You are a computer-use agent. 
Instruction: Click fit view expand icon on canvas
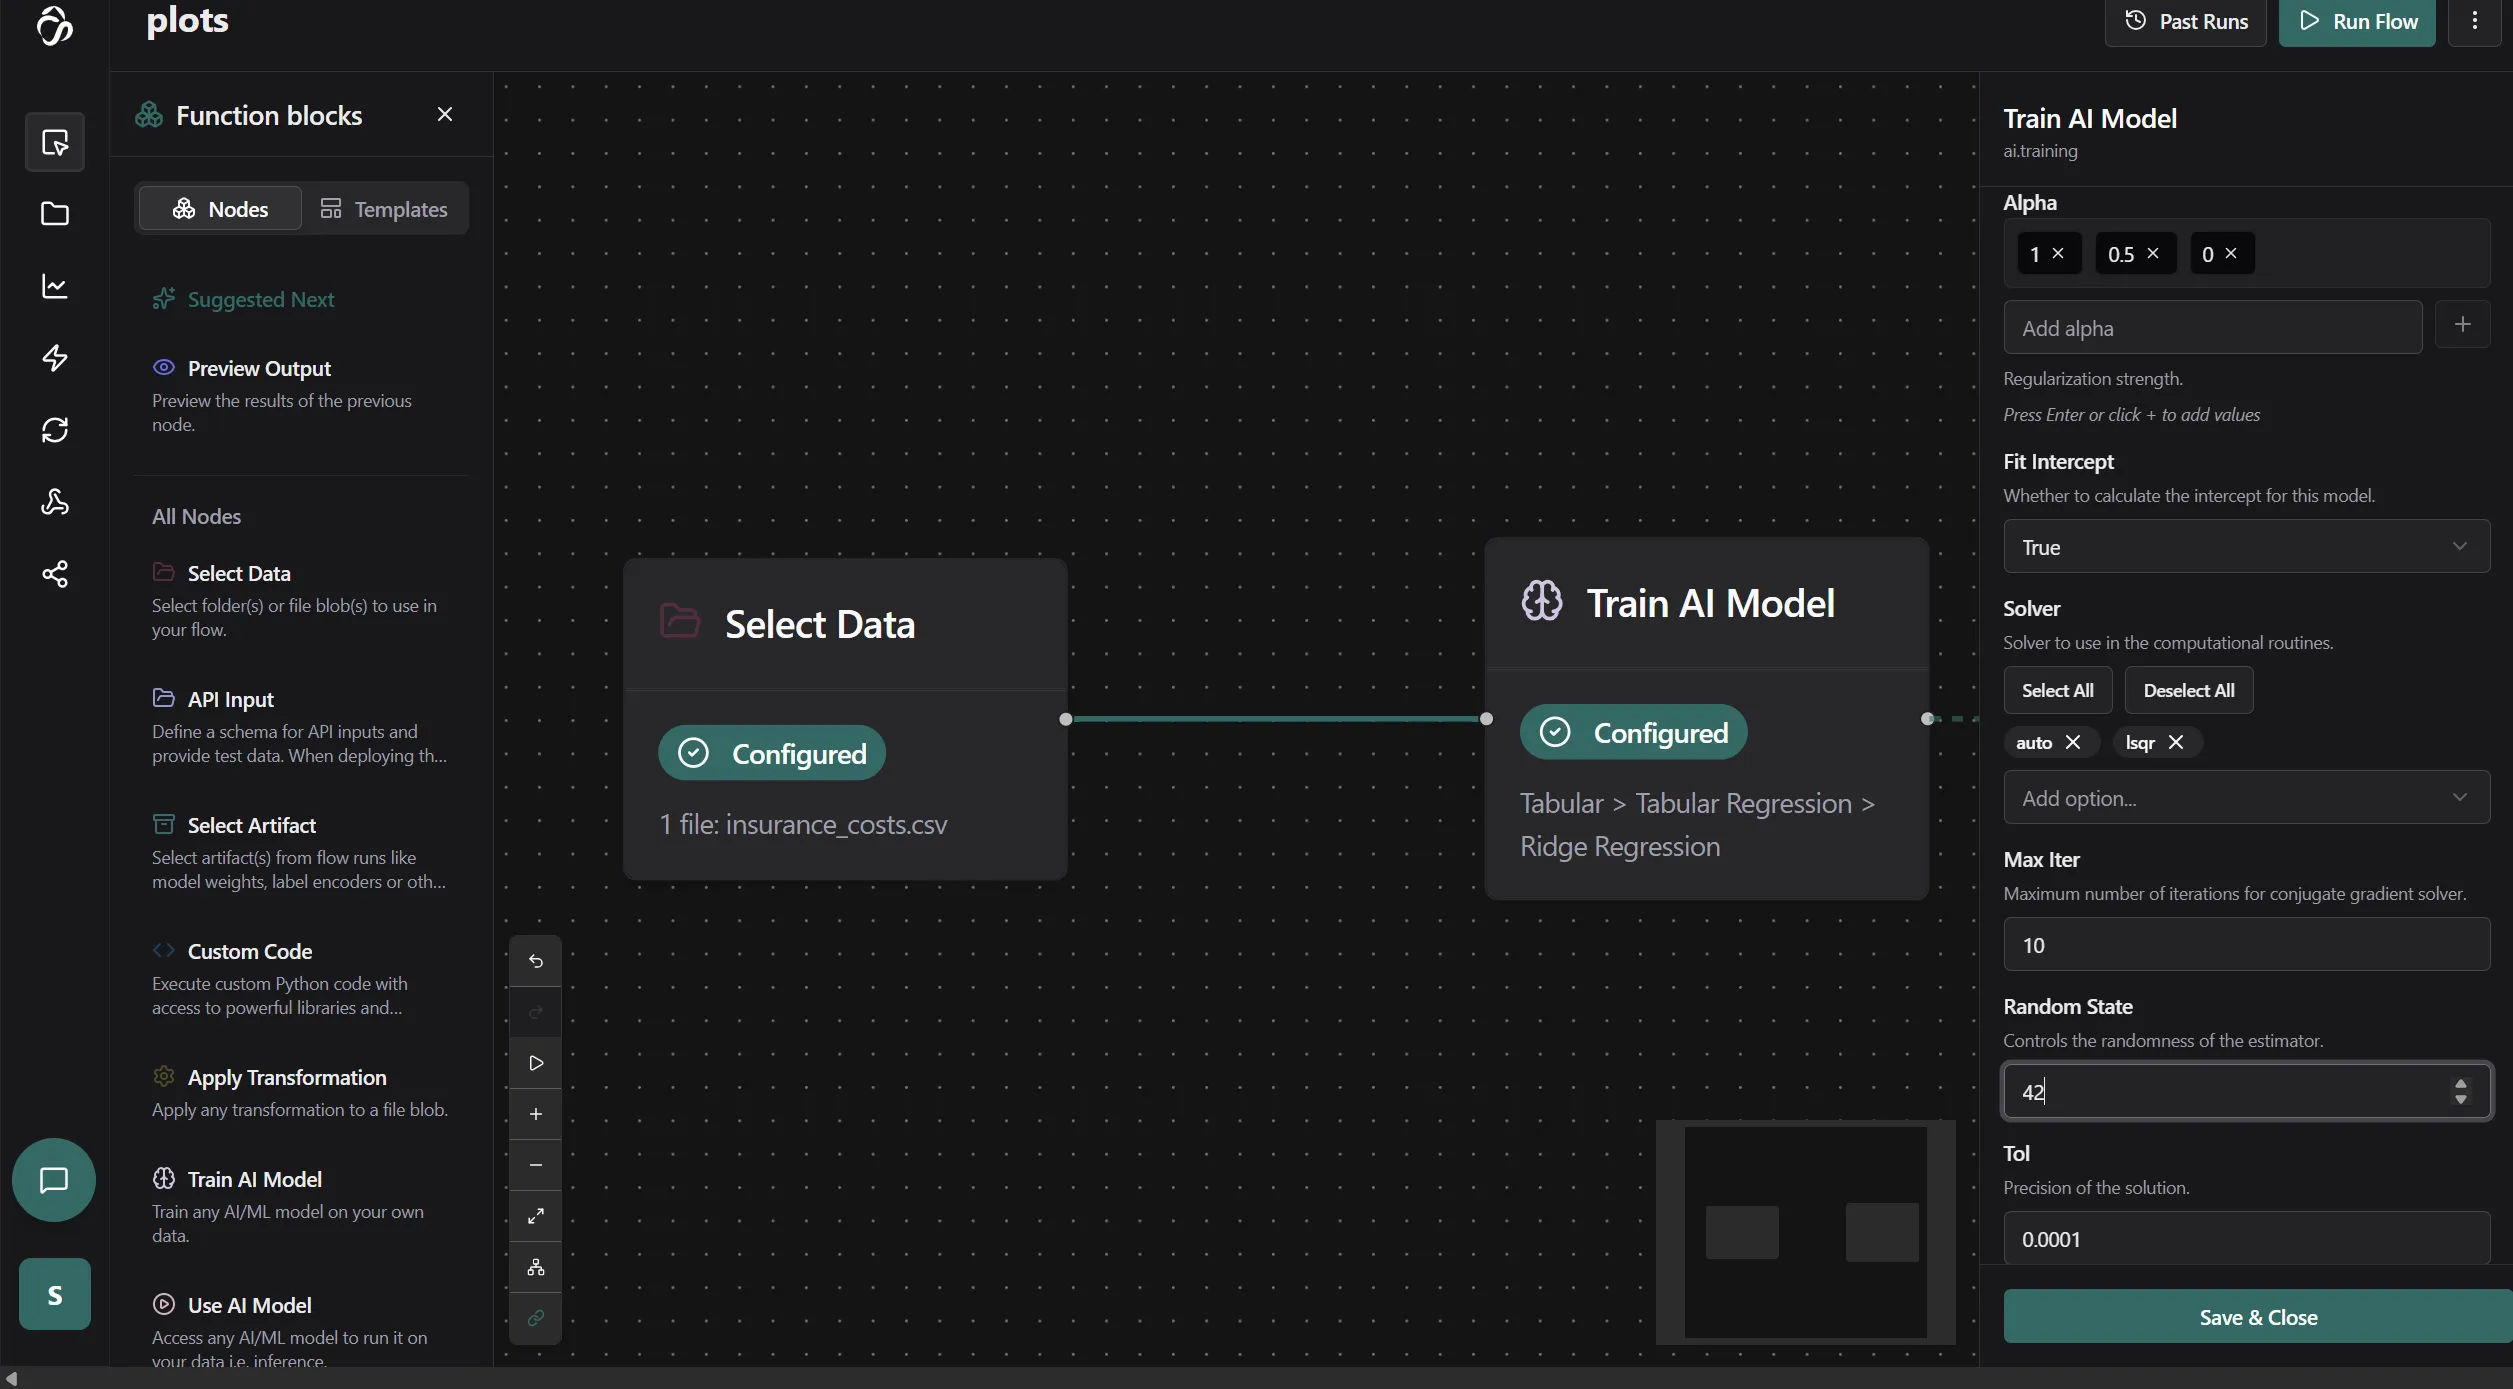pyautogui.click(x=536, y=1216)
